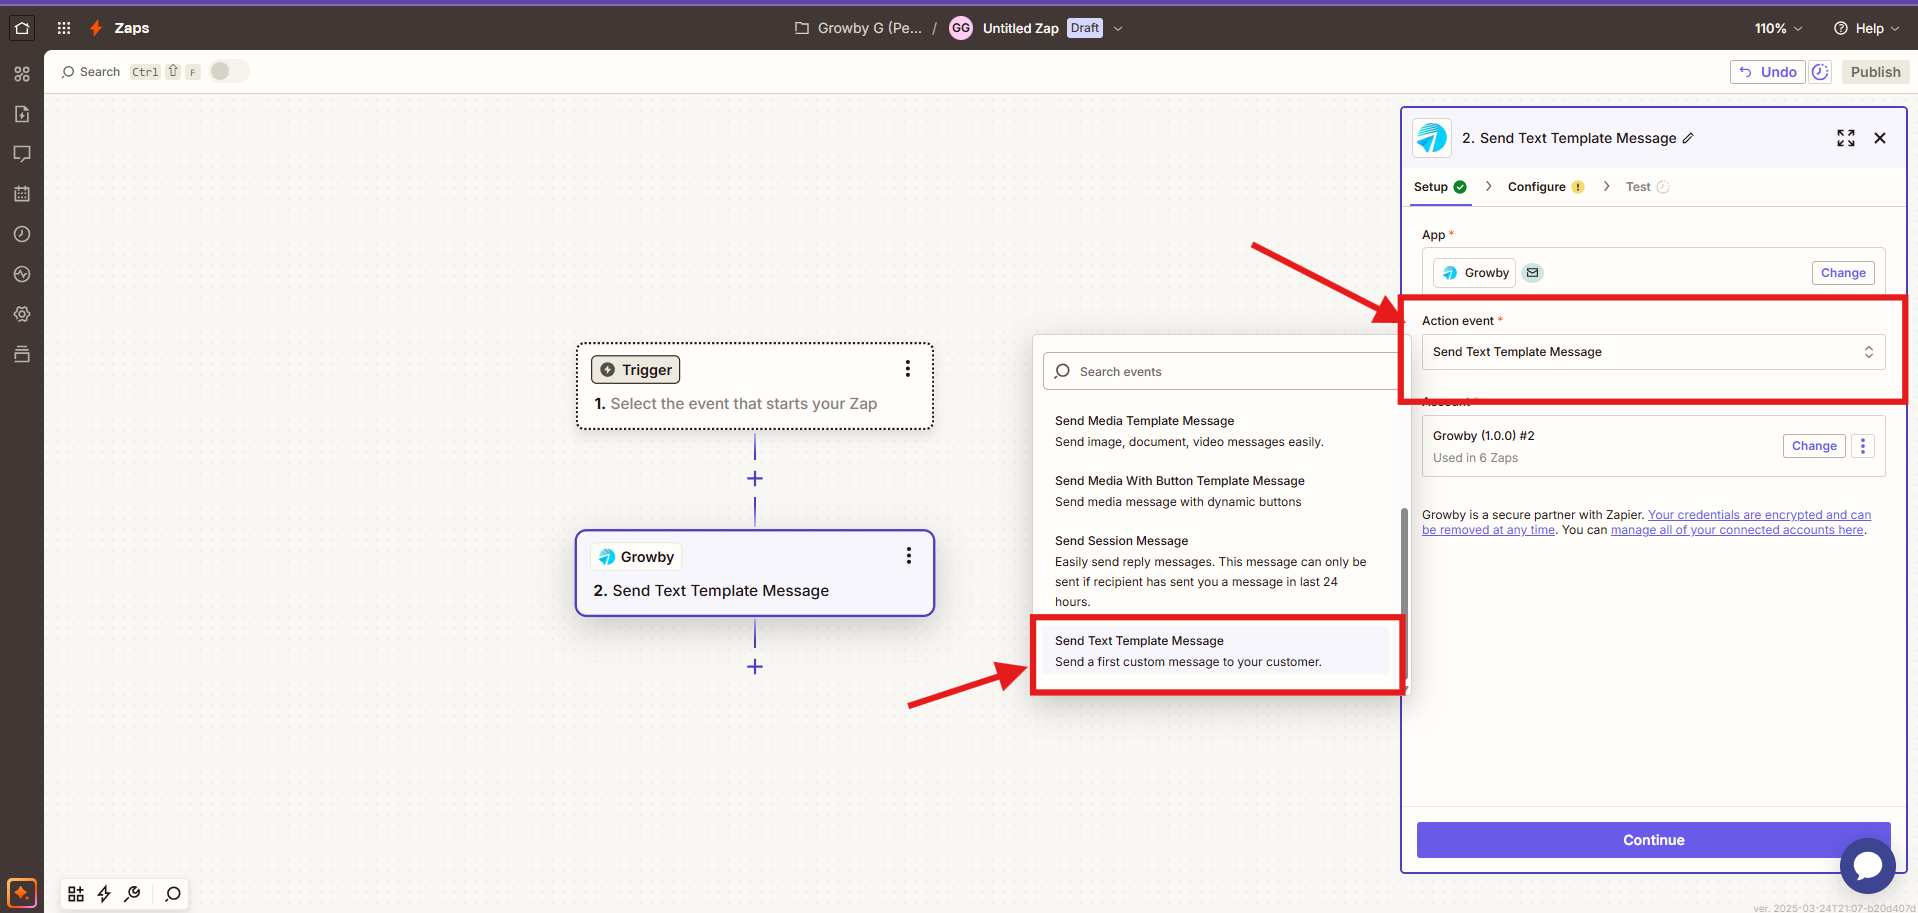
Task: Click the version history icon next to Undo
Action: tap(1821, 72)
